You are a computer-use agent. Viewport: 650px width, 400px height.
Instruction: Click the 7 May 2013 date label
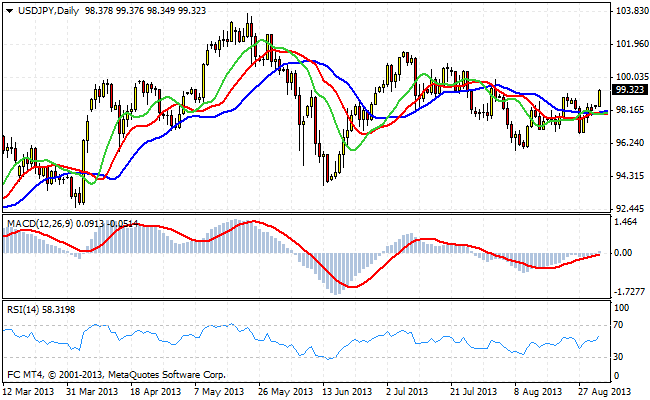pyautogui.click(x=219, y=391)
